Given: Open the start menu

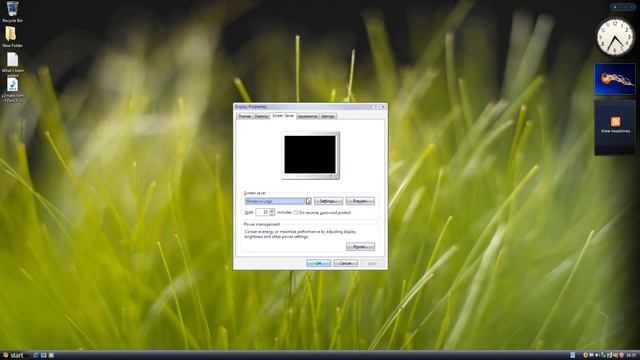Looking at the screenshot, I should pos(13,355).
